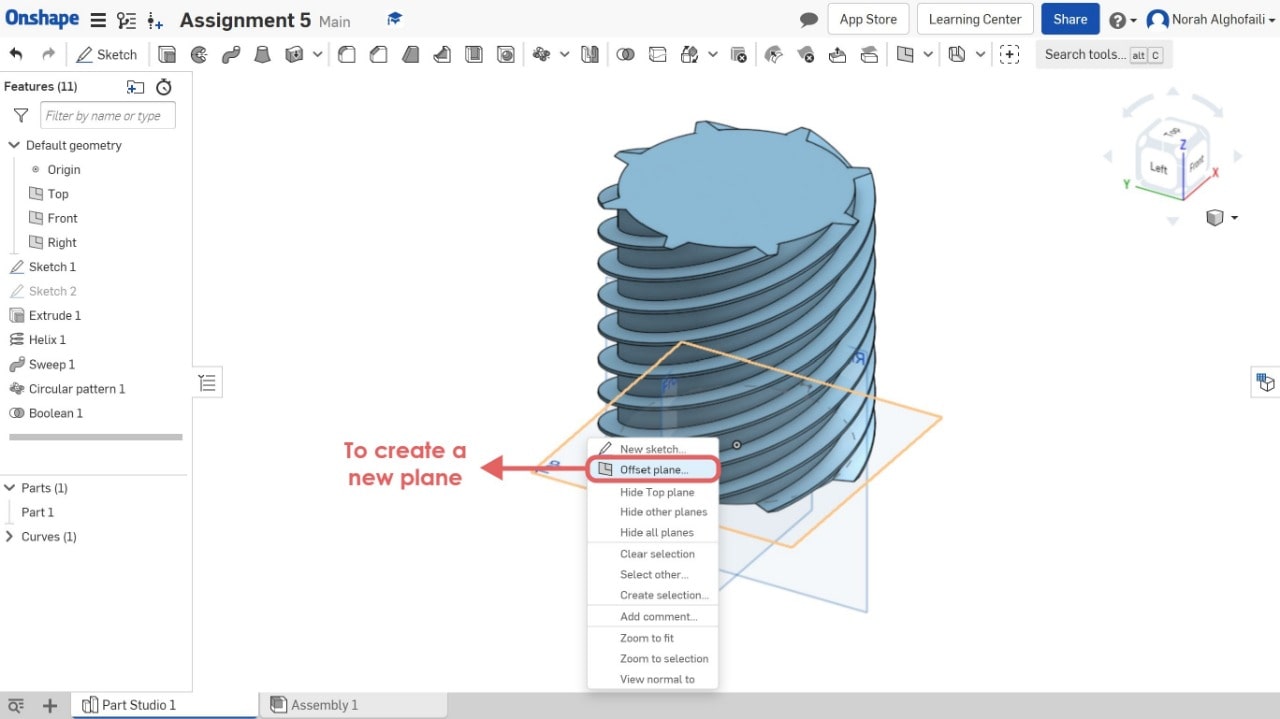Select the Rib tool icon
1280x719 pixels.
coord(442,55)
